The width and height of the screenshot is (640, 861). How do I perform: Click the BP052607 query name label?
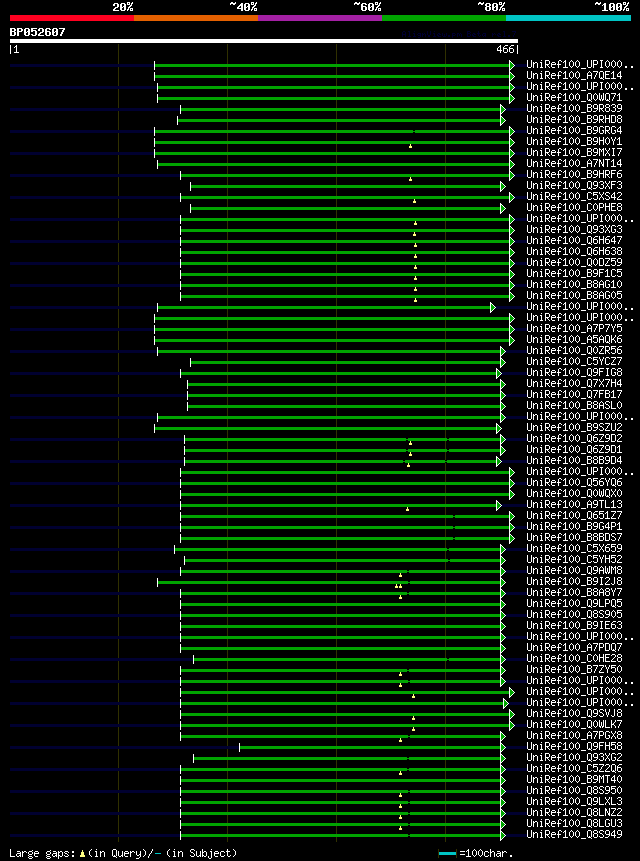pyautogui.click(x=37, y=32)
